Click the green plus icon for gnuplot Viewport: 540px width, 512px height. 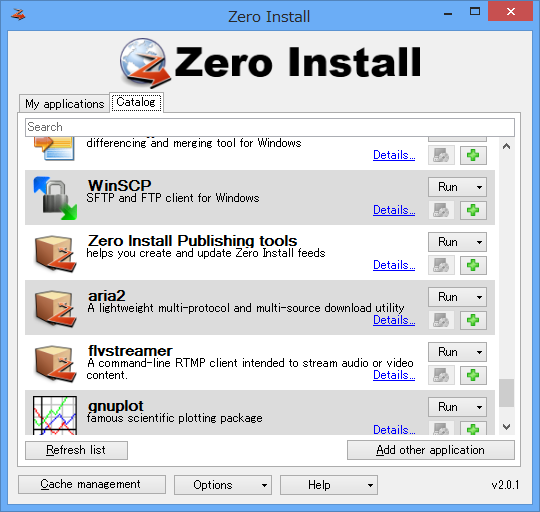(x=473, y=428)
